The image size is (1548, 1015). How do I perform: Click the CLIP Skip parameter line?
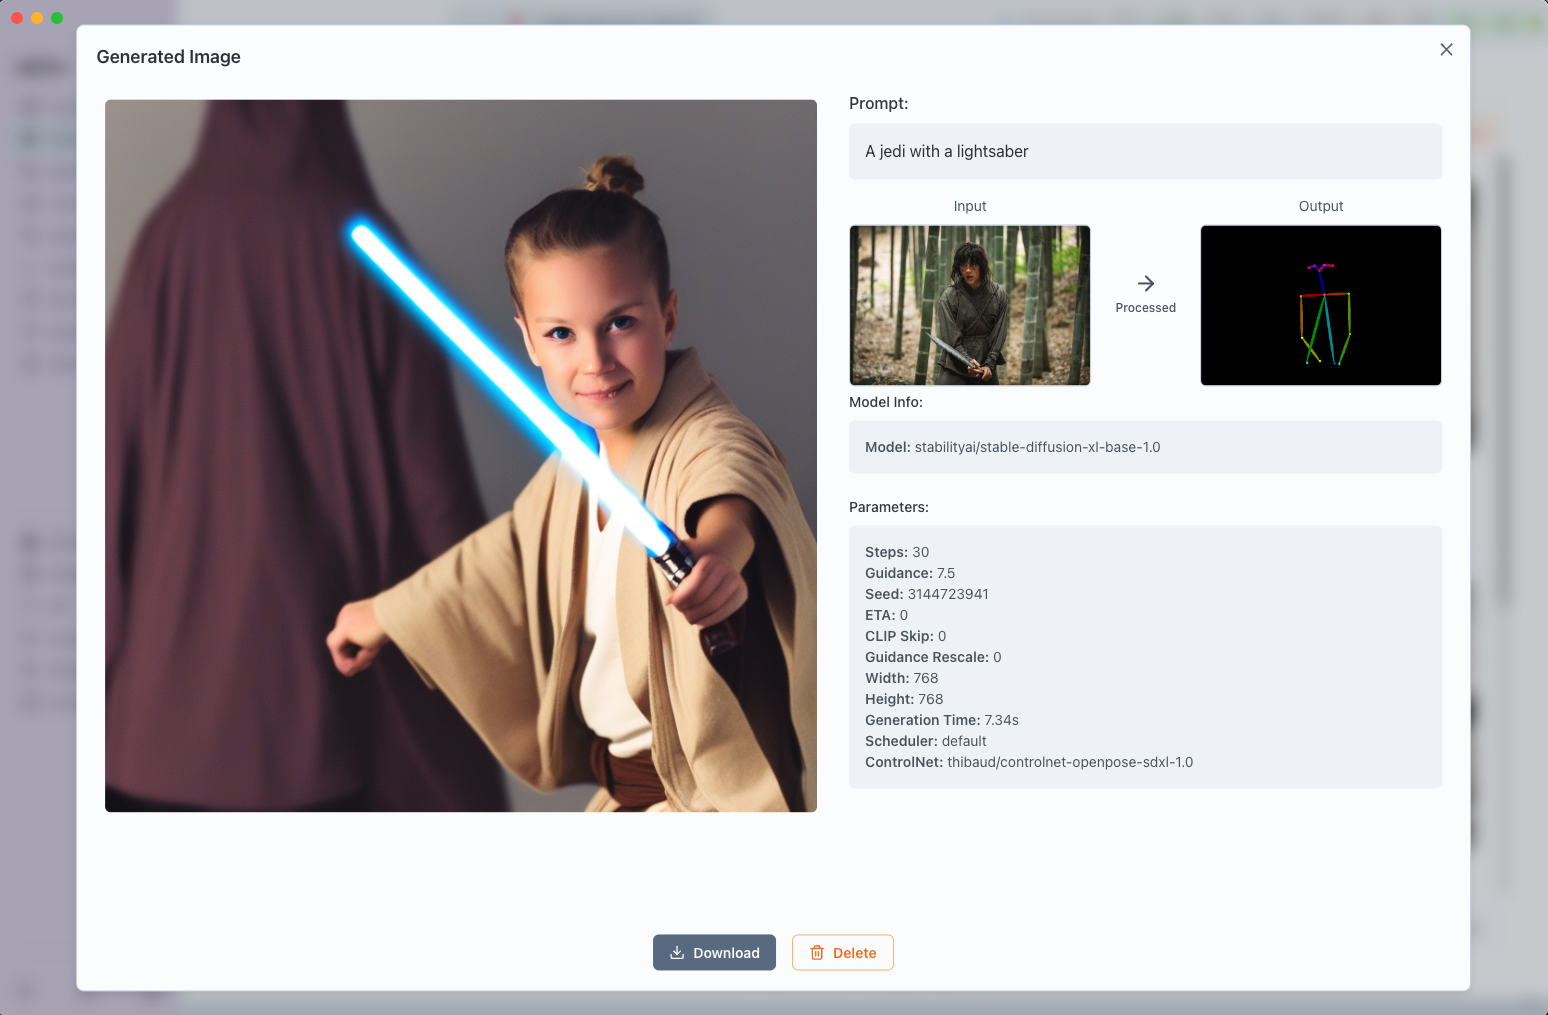tap(905, 636)
